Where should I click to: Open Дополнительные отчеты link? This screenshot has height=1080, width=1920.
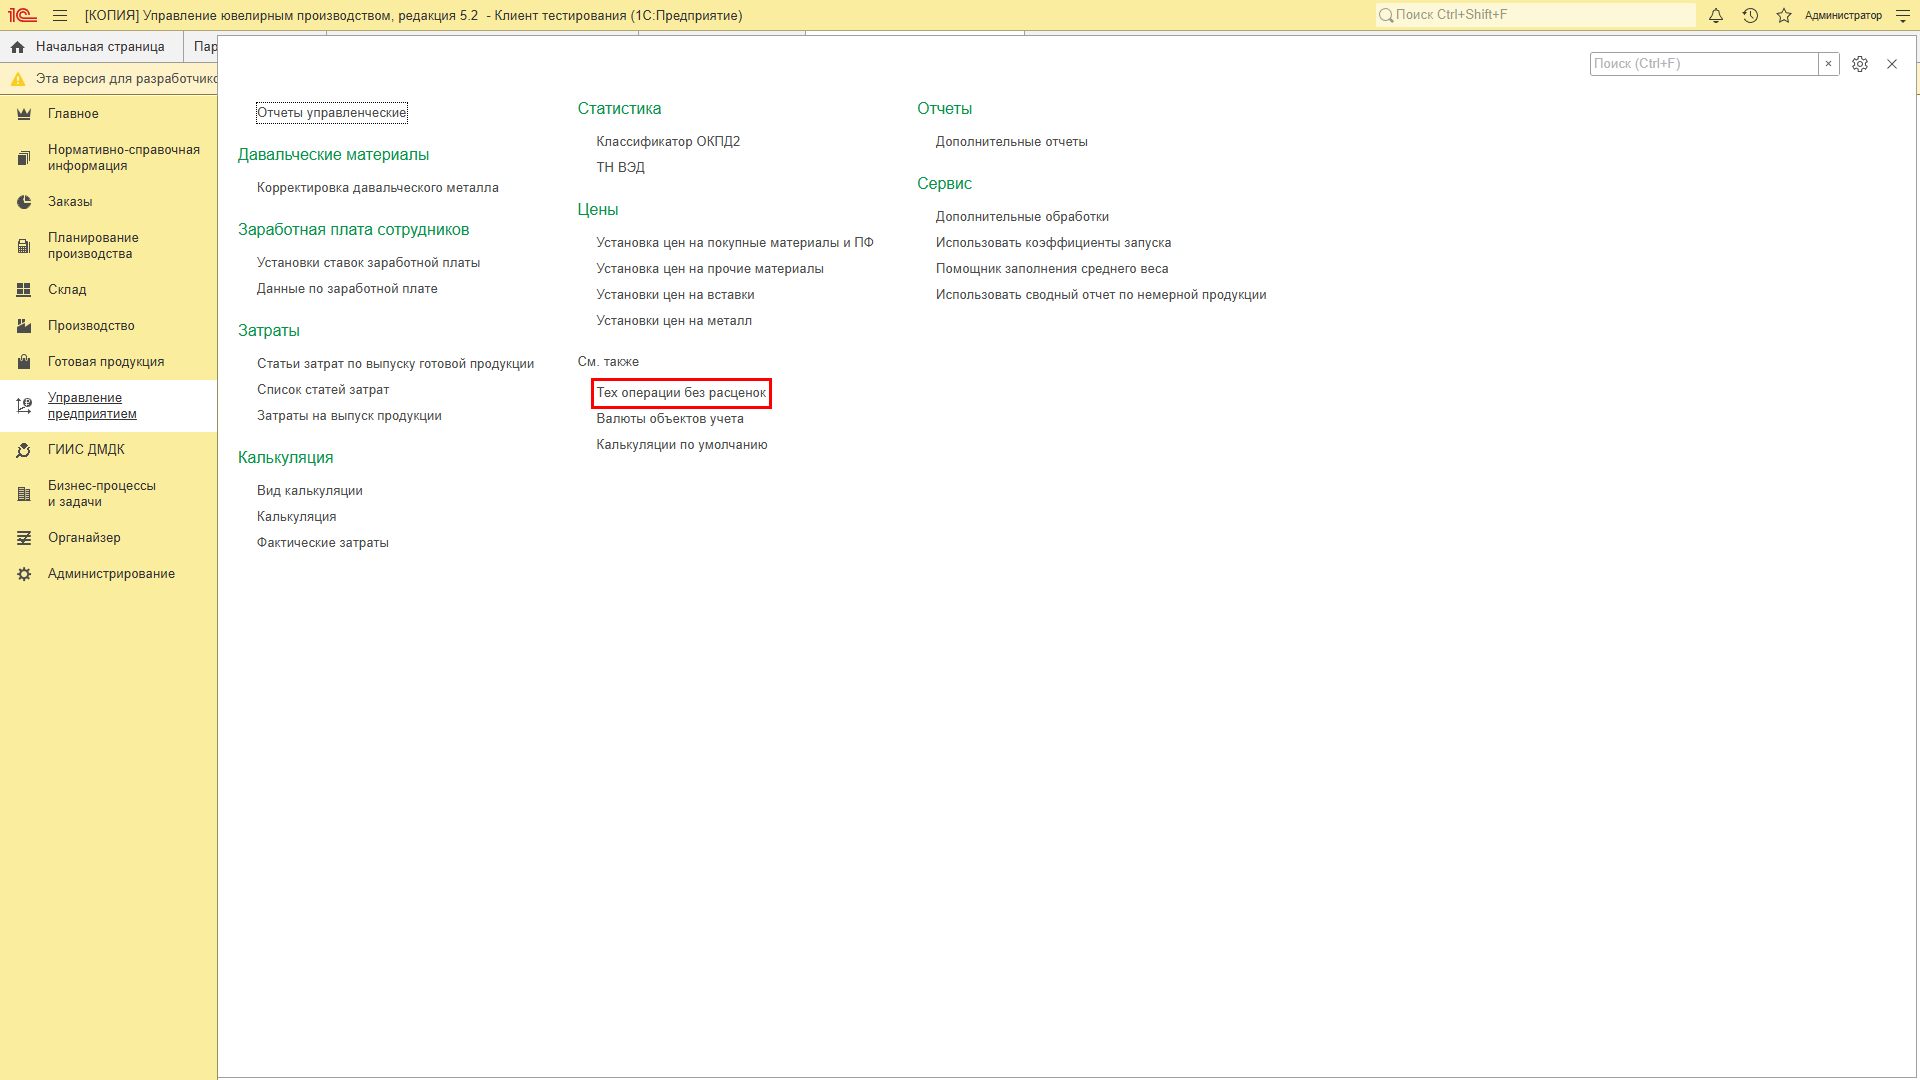pyautogui.click(x=1011, y=142)
